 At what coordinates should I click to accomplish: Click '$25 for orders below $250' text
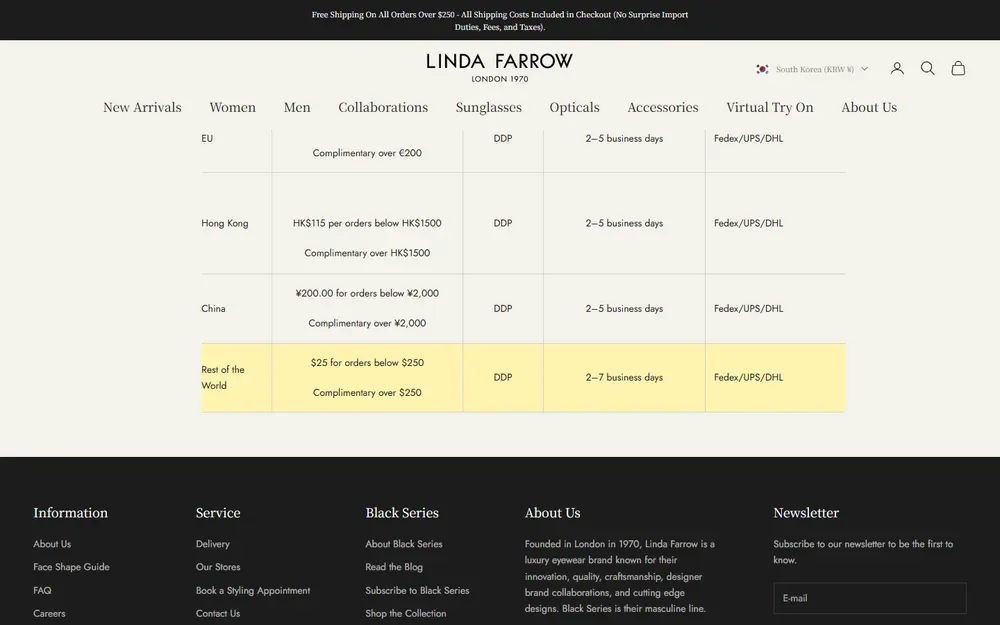[367, 363]
